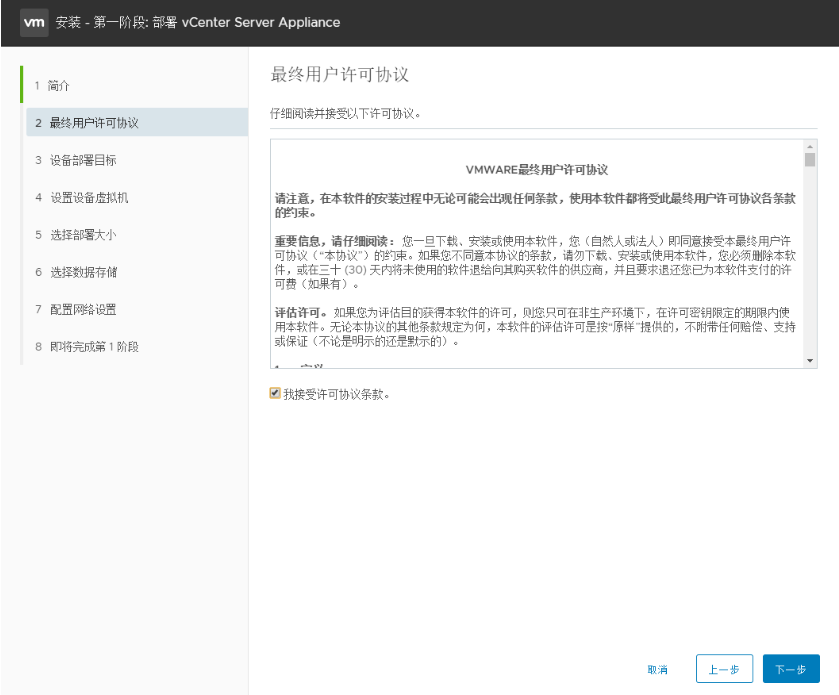Click the 下一步 button
This screenshot has height=695, width=839.
point(790,669)
